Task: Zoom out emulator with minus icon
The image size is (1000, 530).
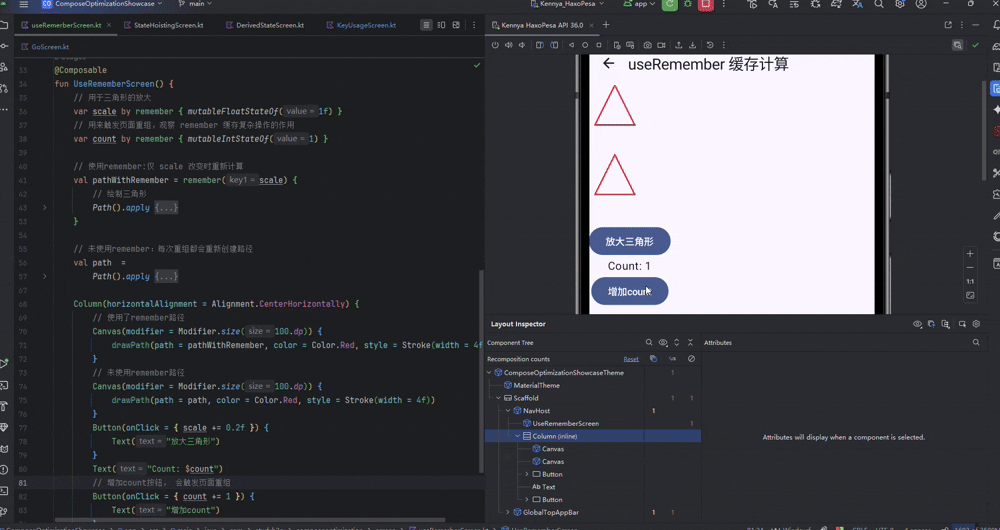Action: (x=970, y=267)
